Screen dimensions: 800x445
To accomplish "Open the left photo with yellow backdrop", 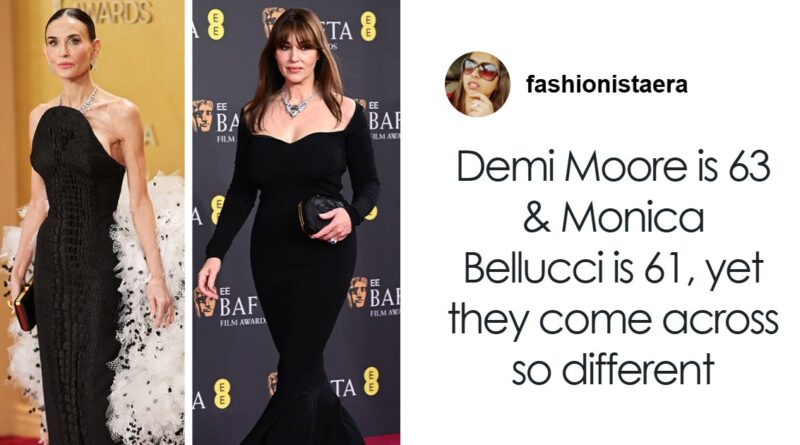I will 92,222.
